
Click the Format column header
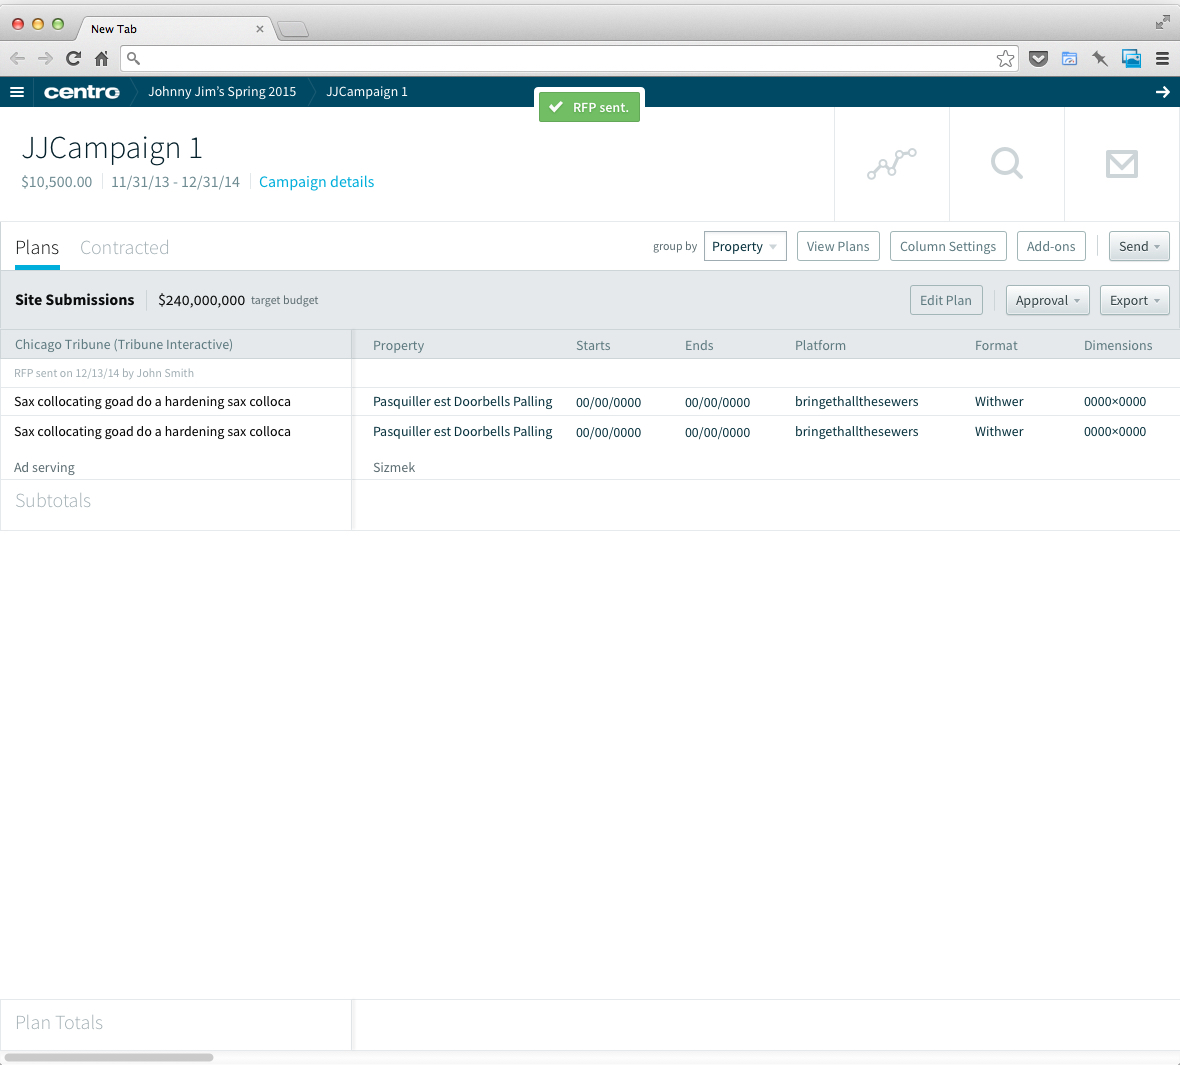996,345
